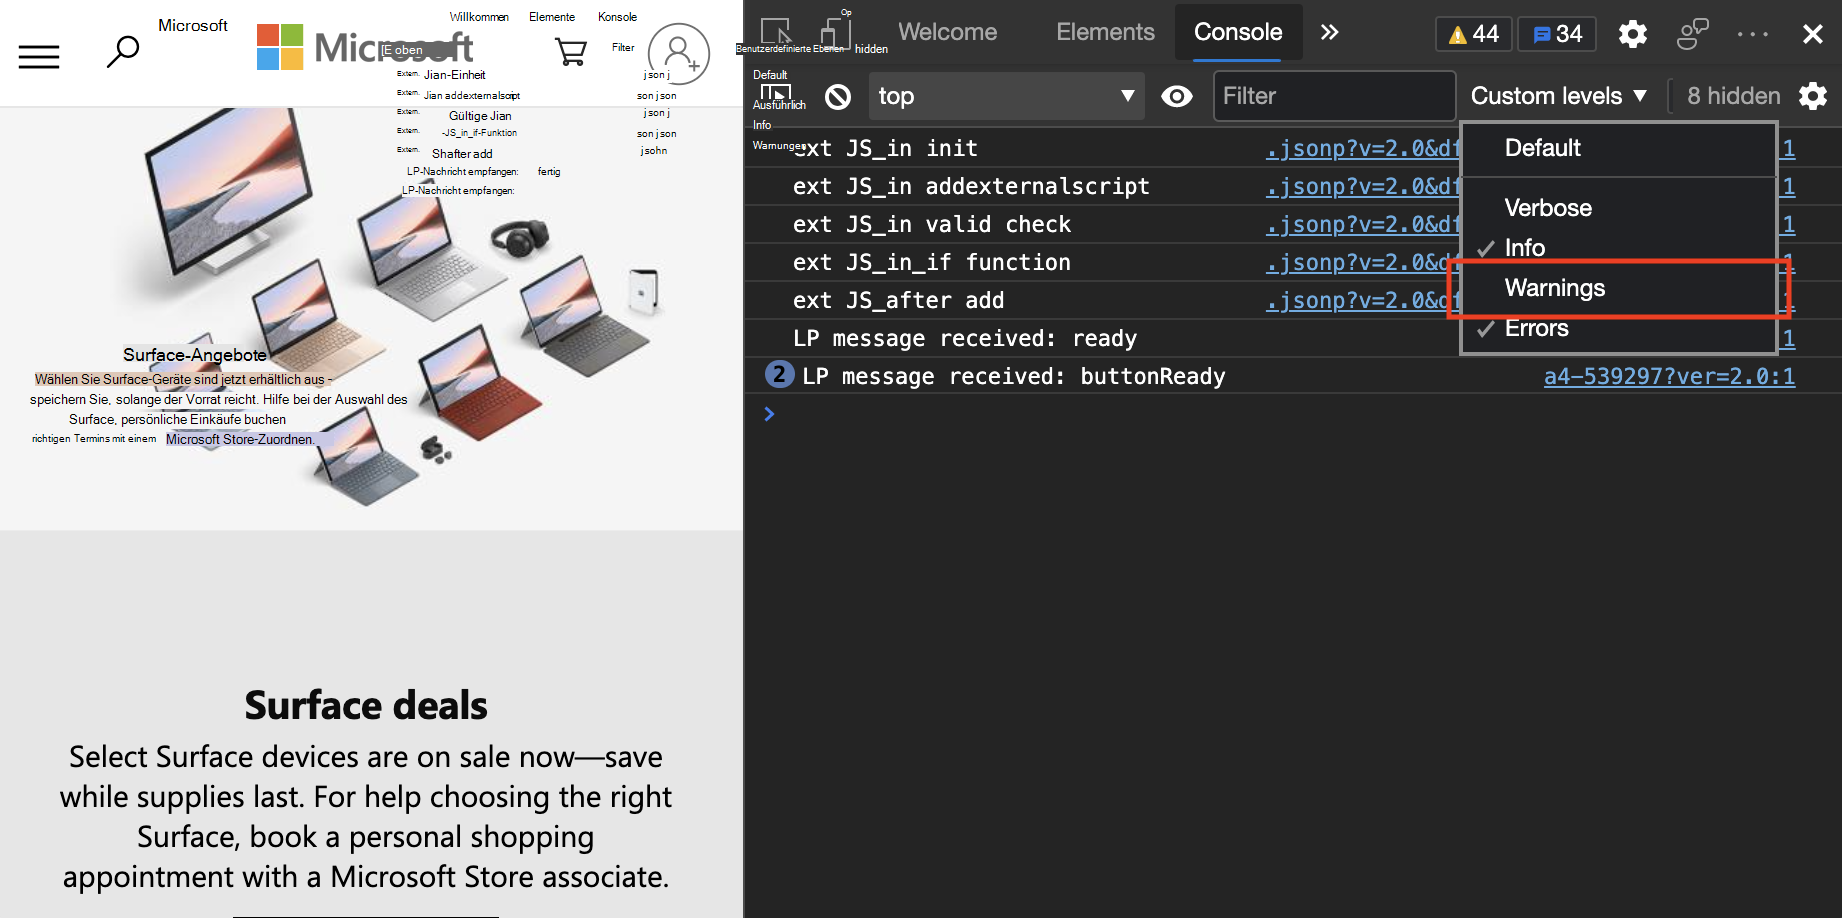Screen dimensions: 1842x918
Task: Switch to the Elements tab
Action: (1105, 32)
